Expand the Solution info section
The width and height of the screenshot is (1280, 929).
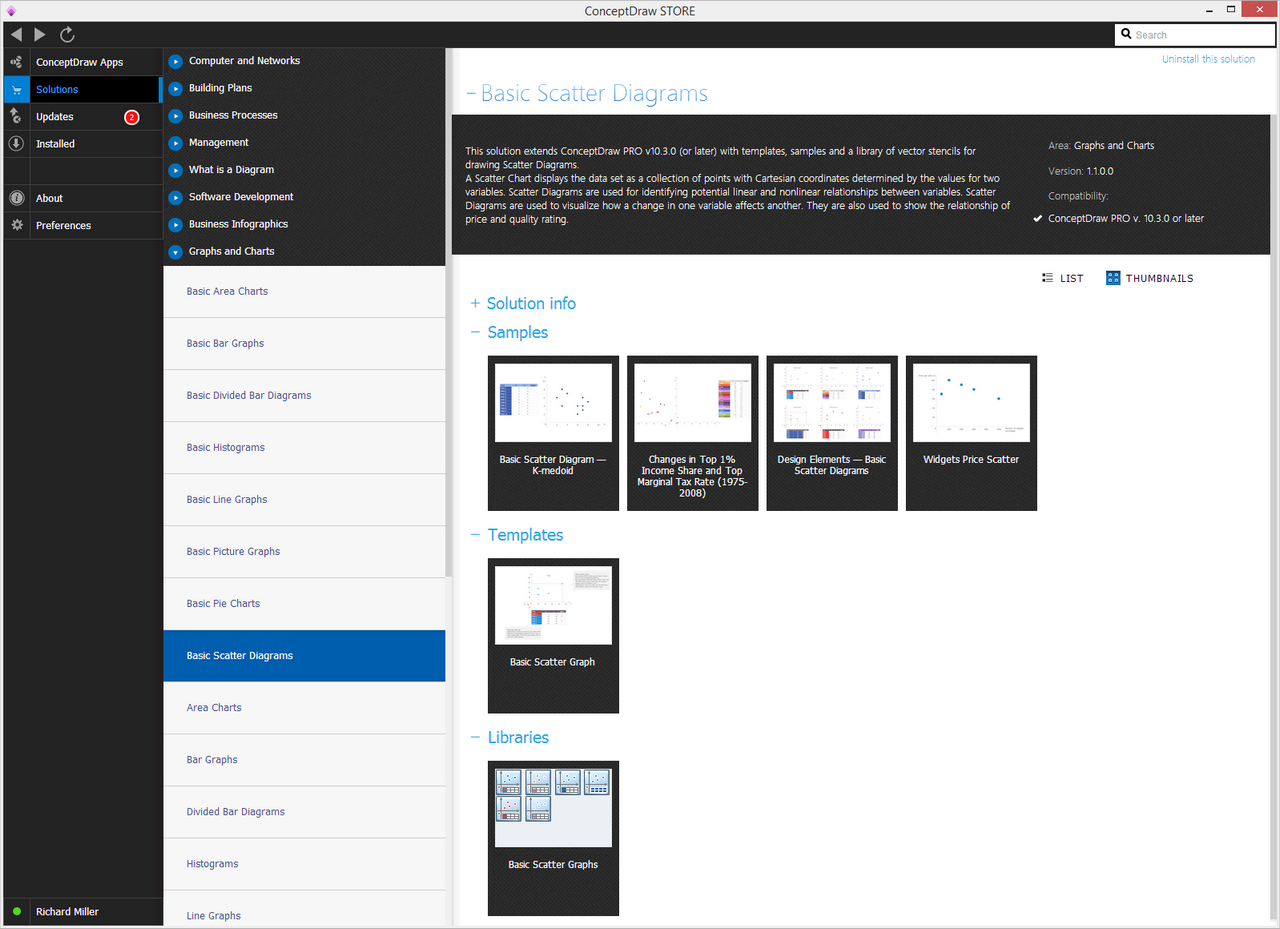pos(475,304)
